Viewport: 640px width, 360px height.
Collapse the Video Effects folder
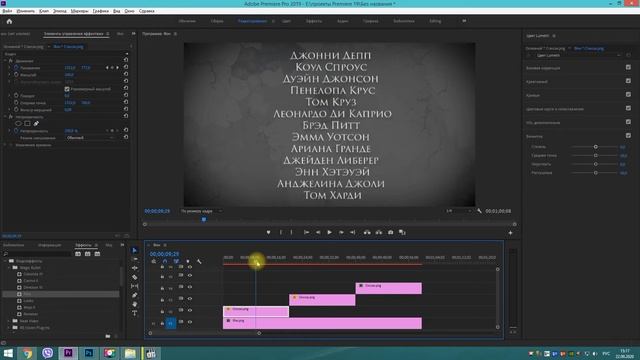(x=5, y=261)
